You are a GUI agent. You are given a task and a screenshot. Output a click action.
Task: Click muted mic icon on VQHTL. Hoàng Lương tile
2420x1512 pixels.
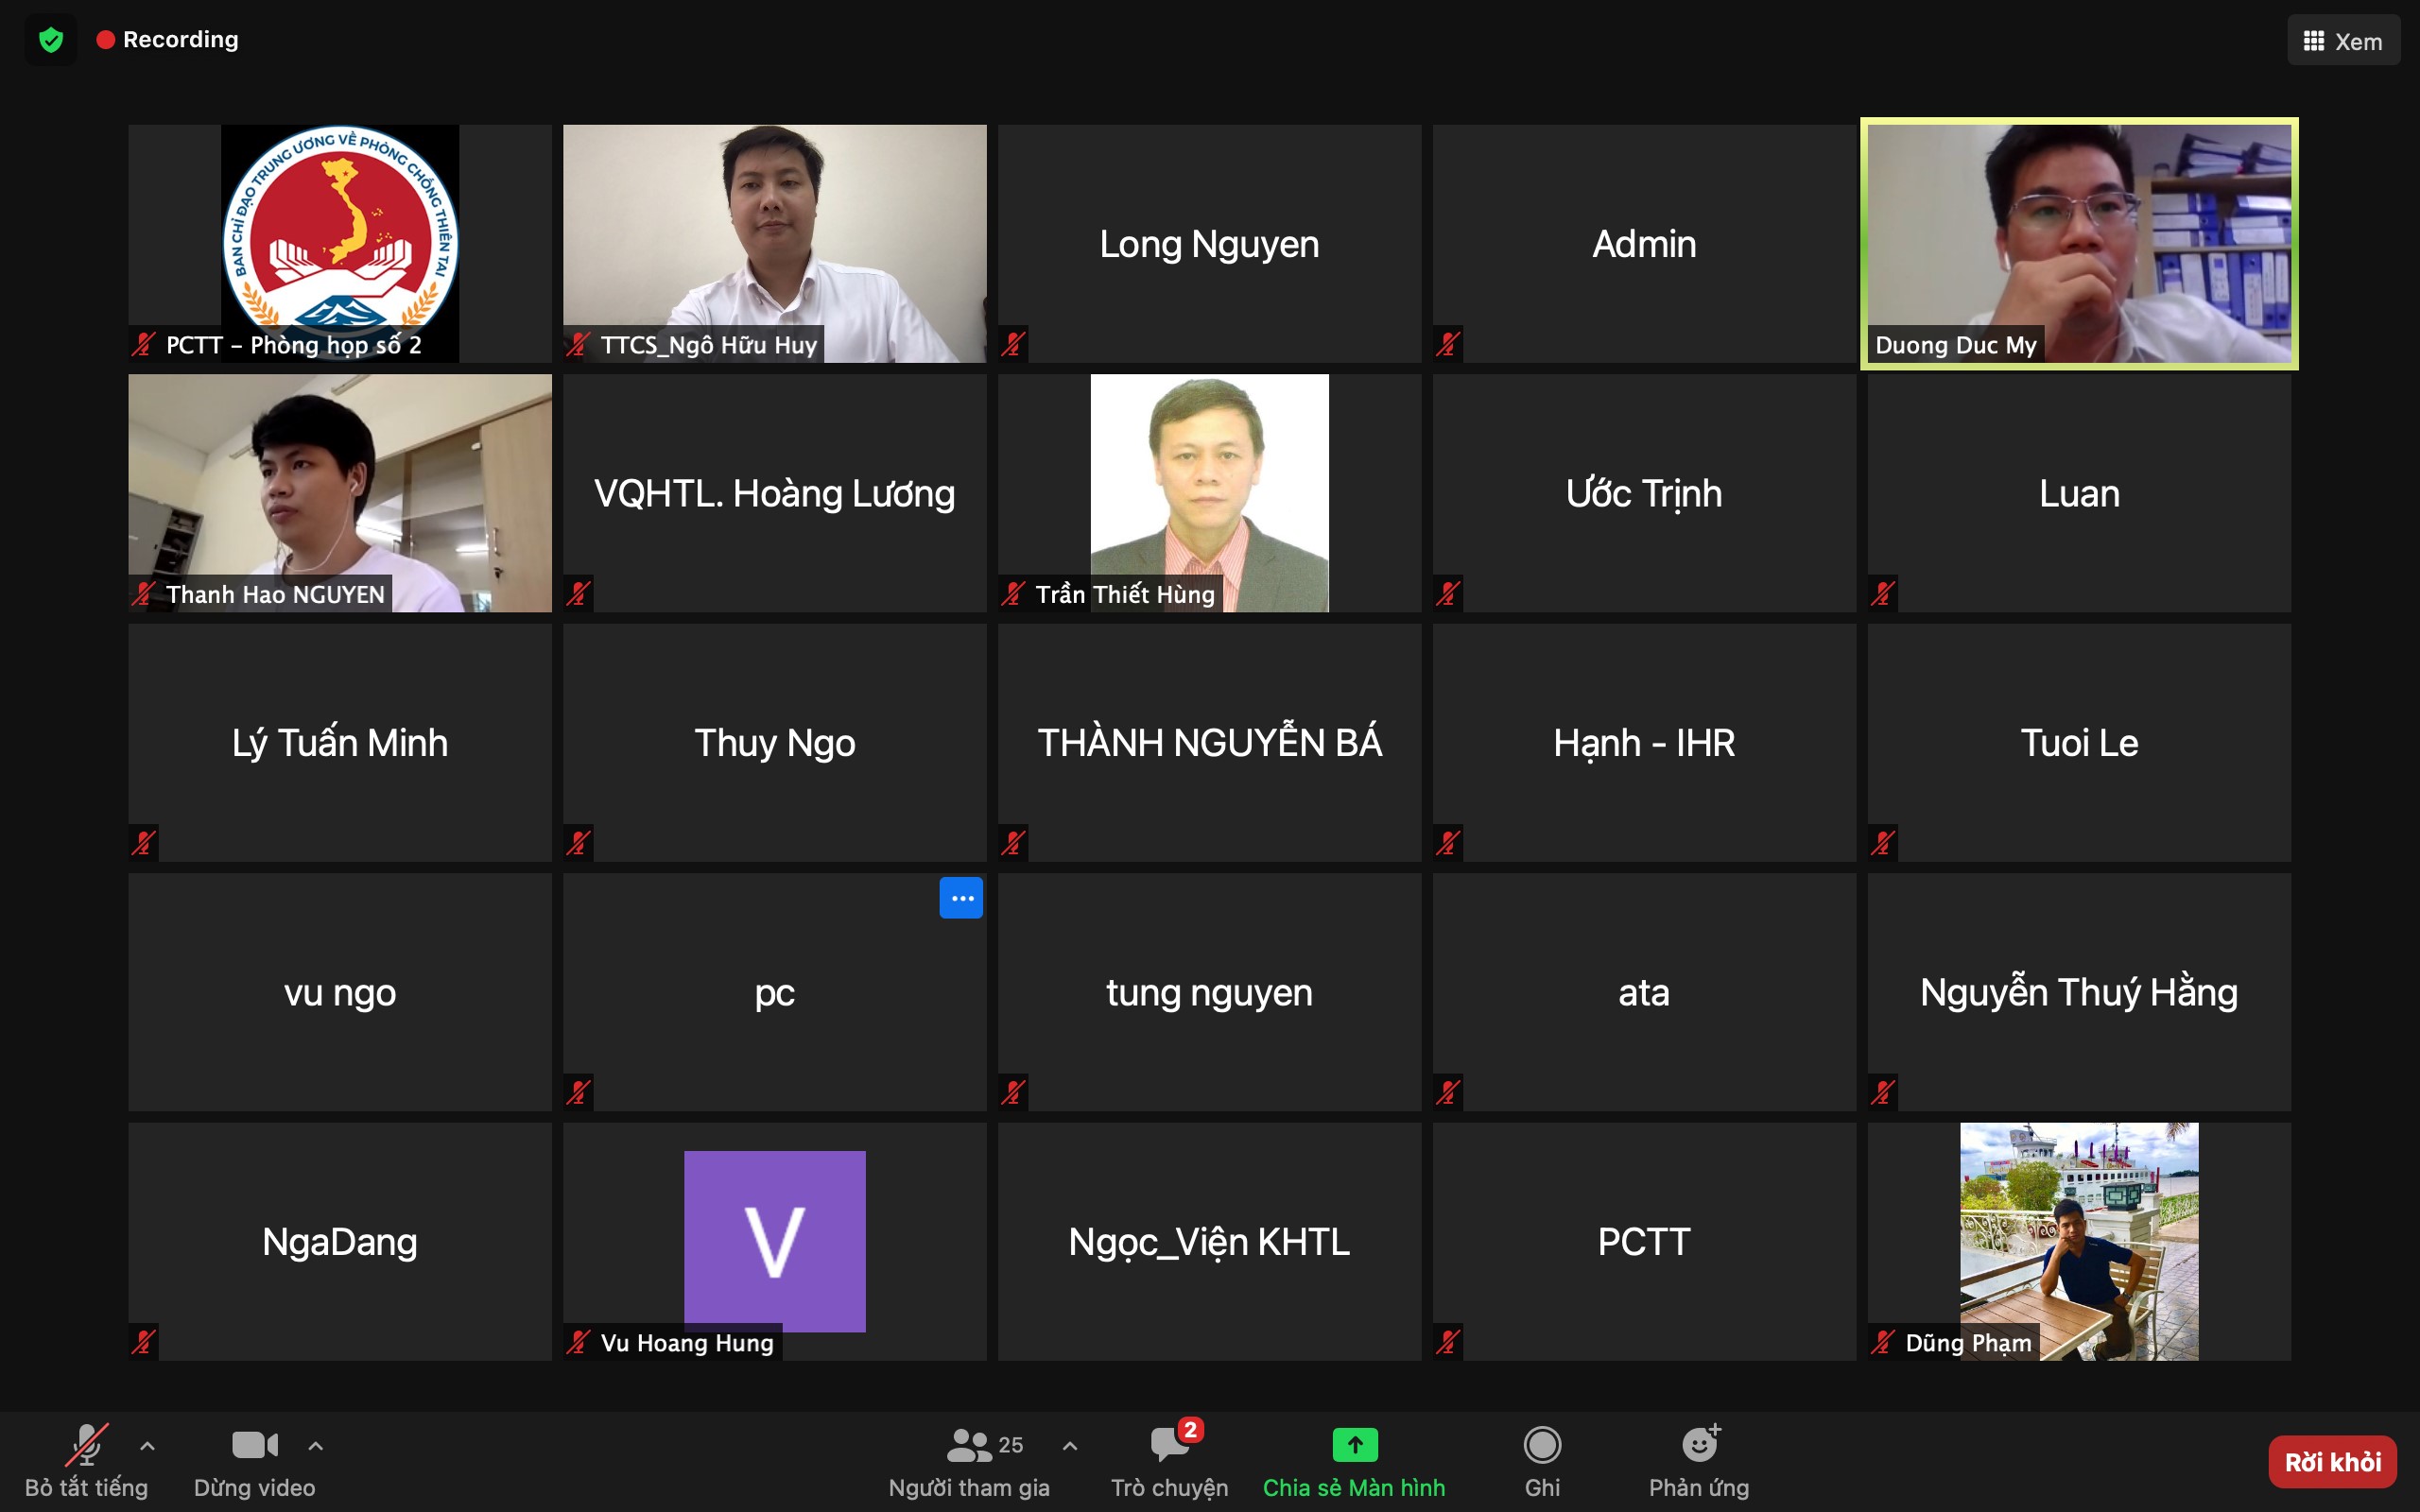(578, 594)
